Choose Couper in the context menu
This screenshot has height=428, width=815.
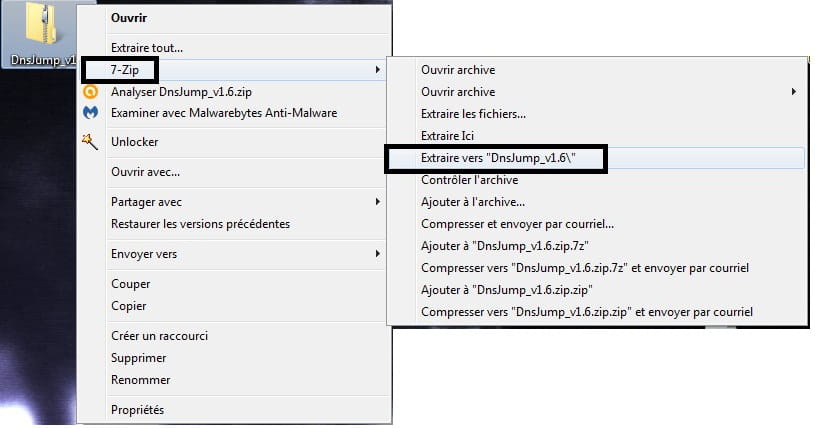point(130,284)
